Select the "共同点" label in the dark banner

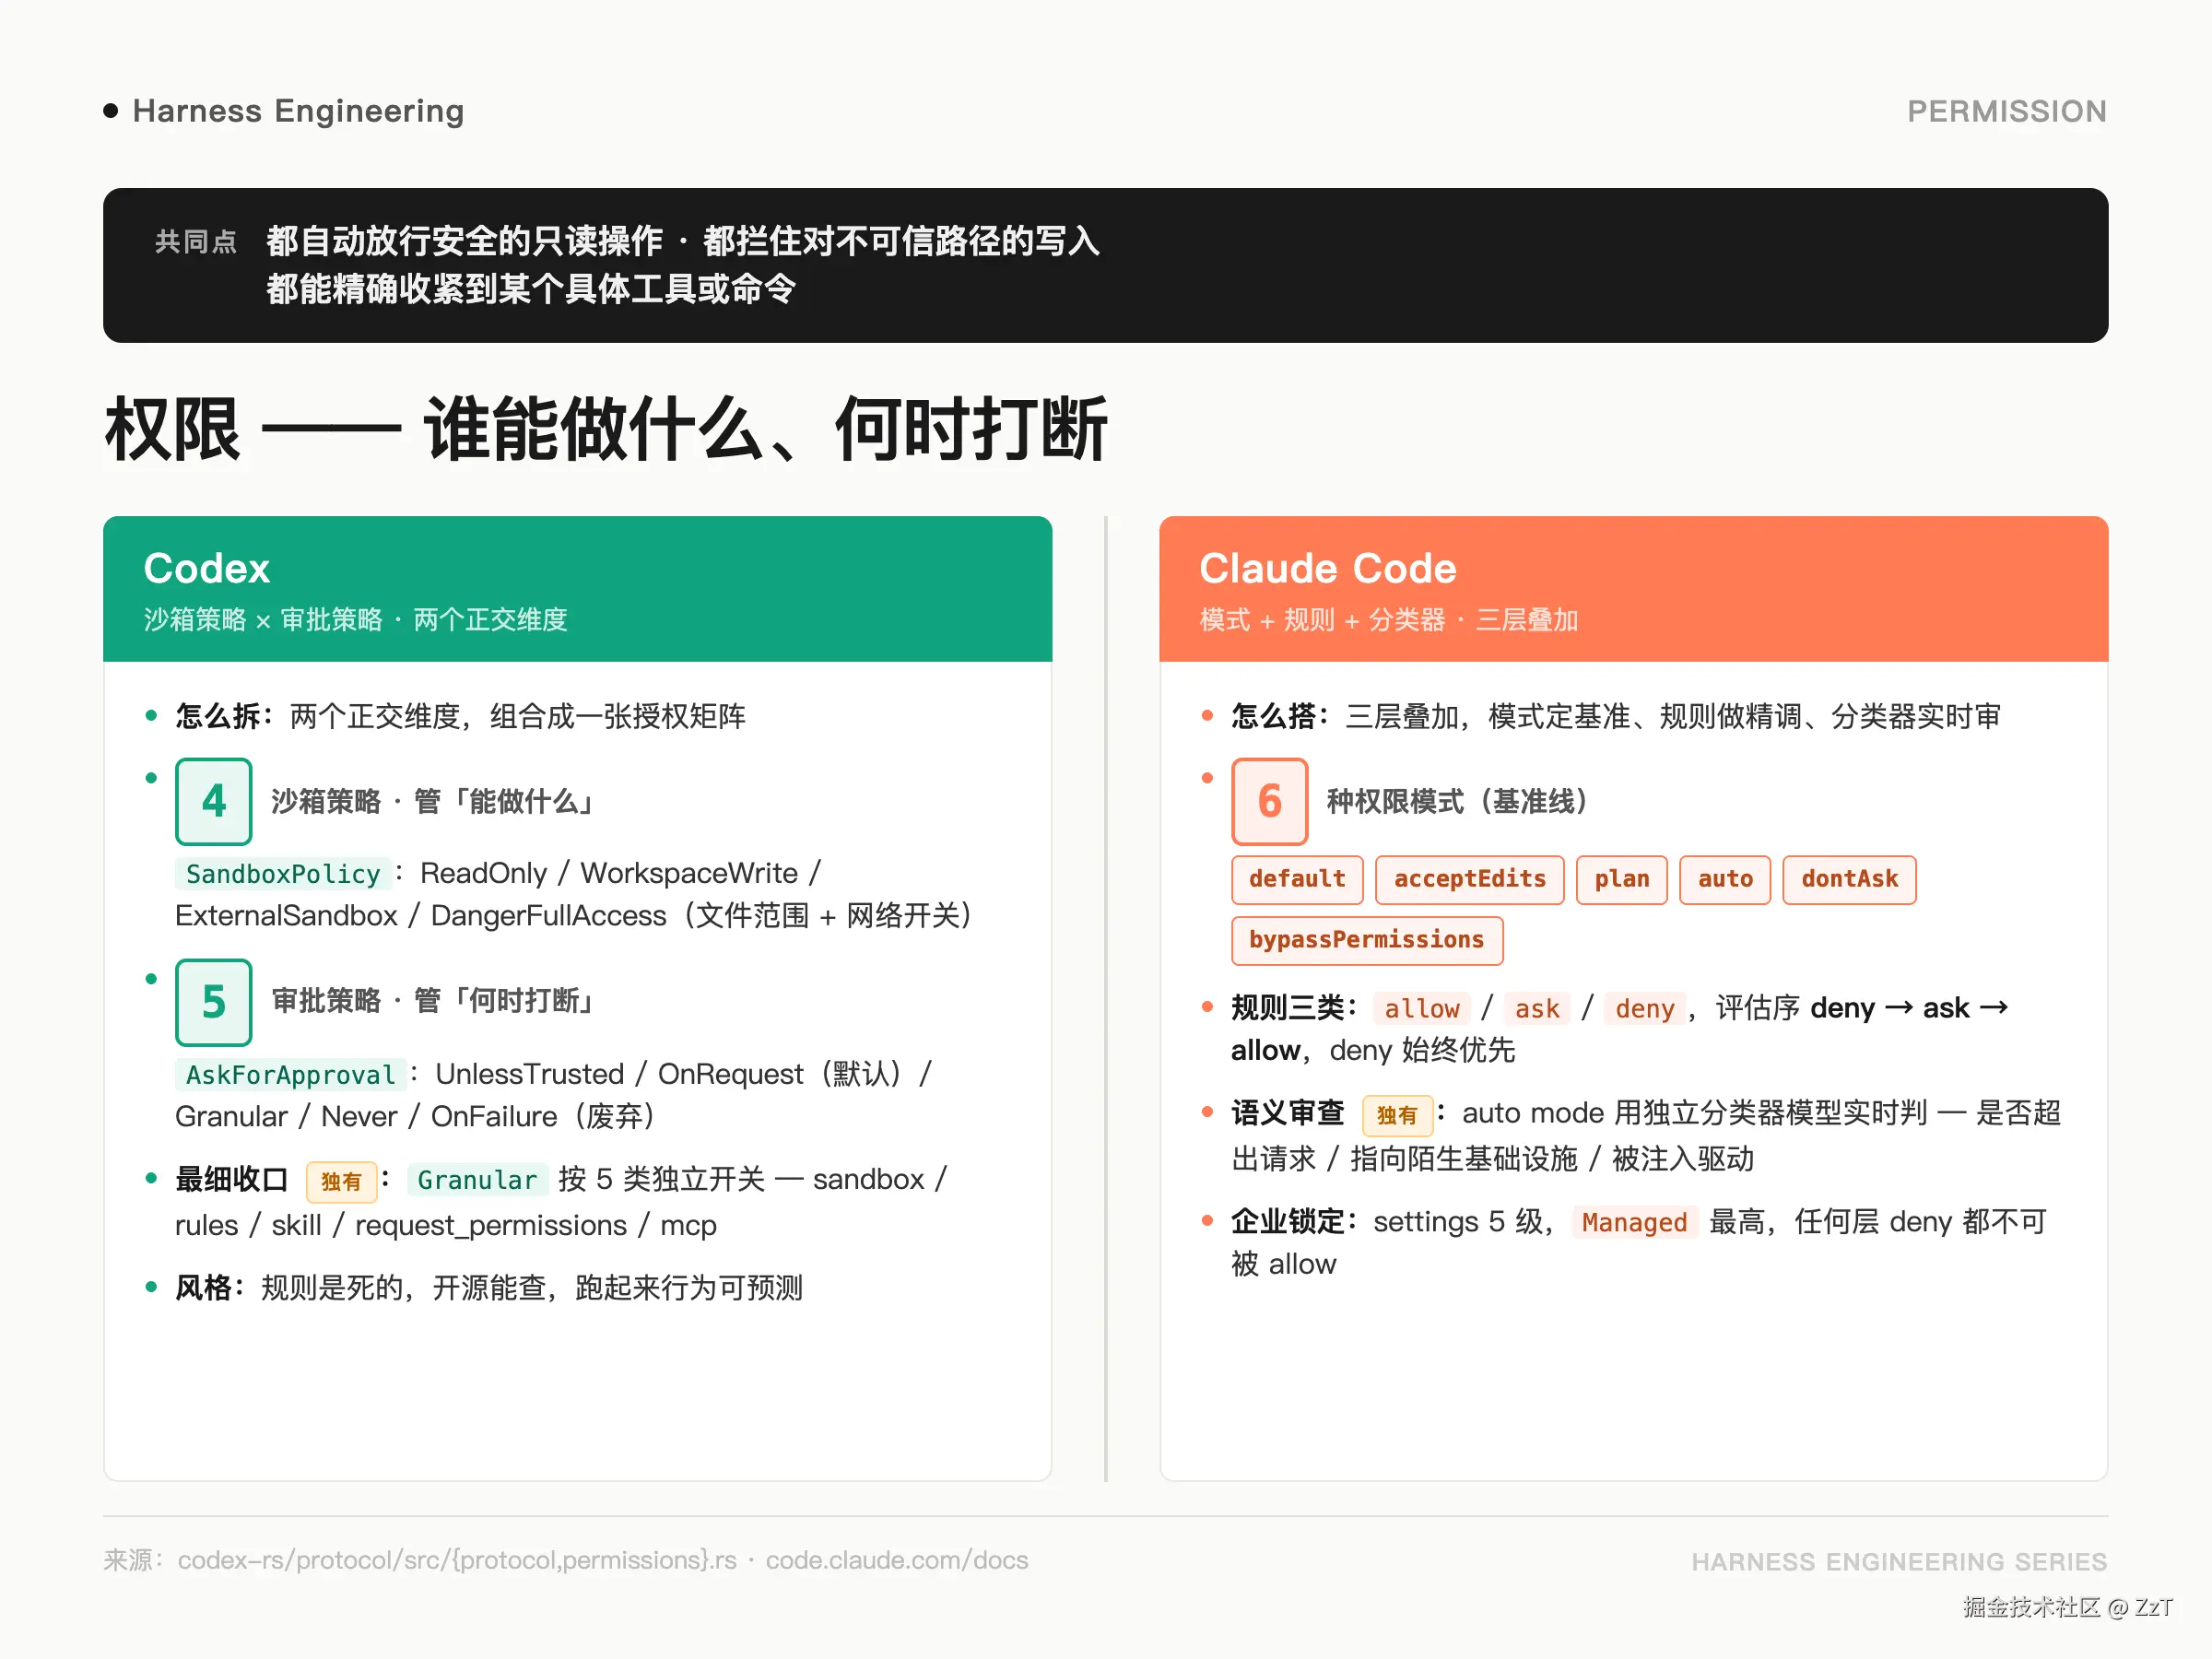pyautogui.click(x=196, y=241)
